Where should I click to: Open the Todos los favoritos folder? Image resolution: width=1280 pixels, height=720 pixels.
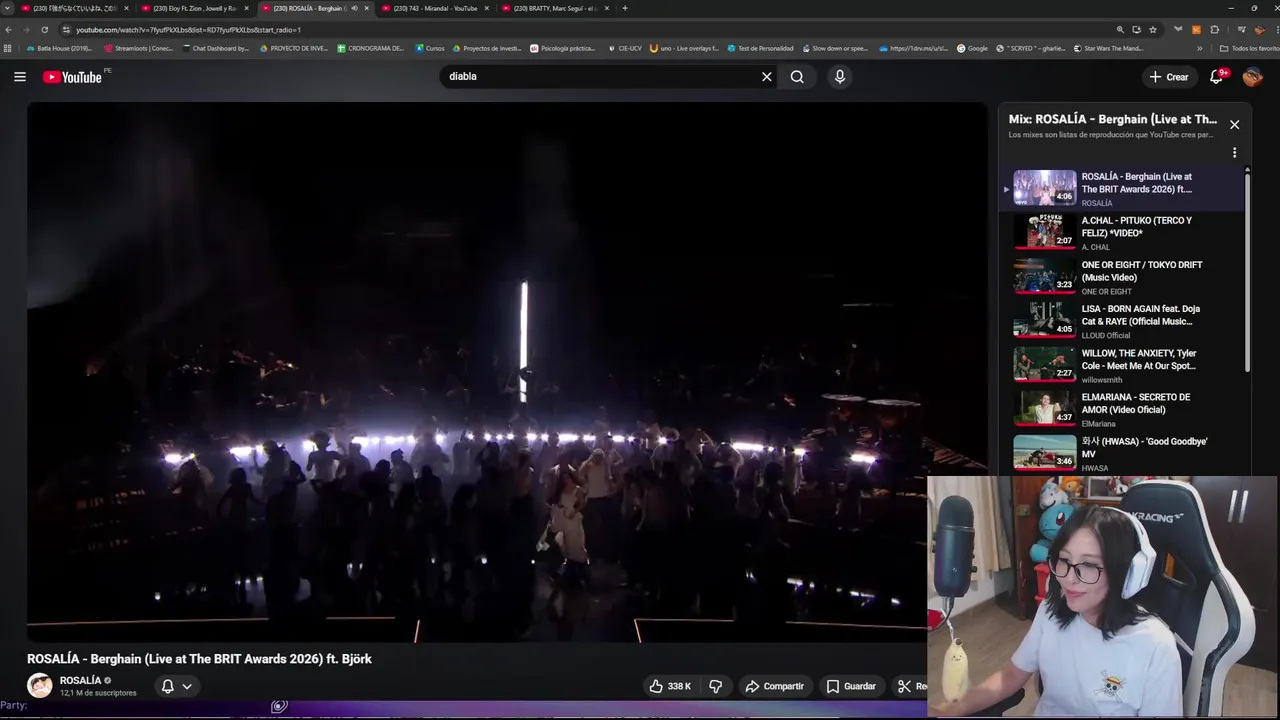point(1249,48)
